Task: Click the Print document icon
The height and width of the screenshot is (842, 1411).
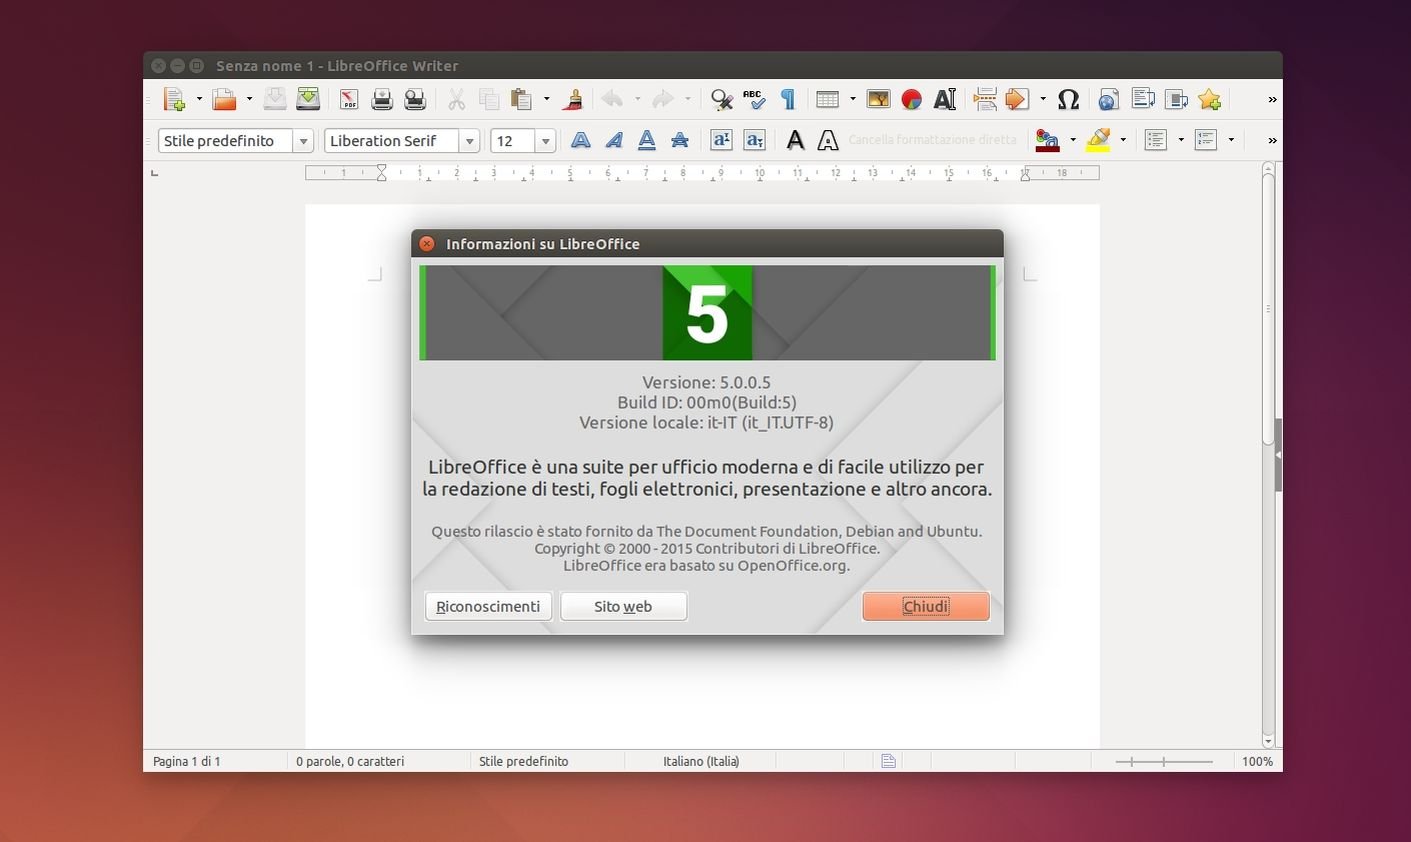Action: 381,99
